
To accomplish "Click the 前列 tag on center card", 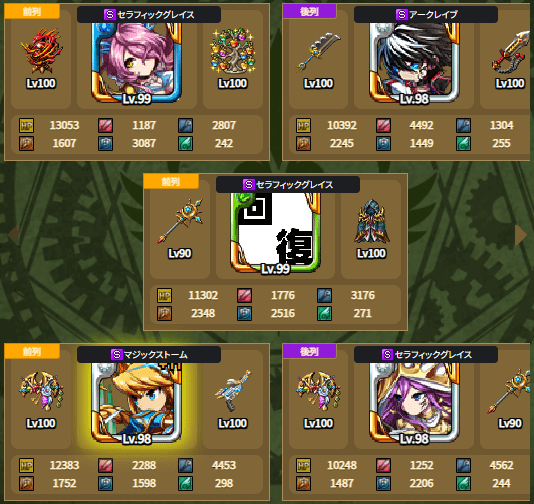I will 171,182.
